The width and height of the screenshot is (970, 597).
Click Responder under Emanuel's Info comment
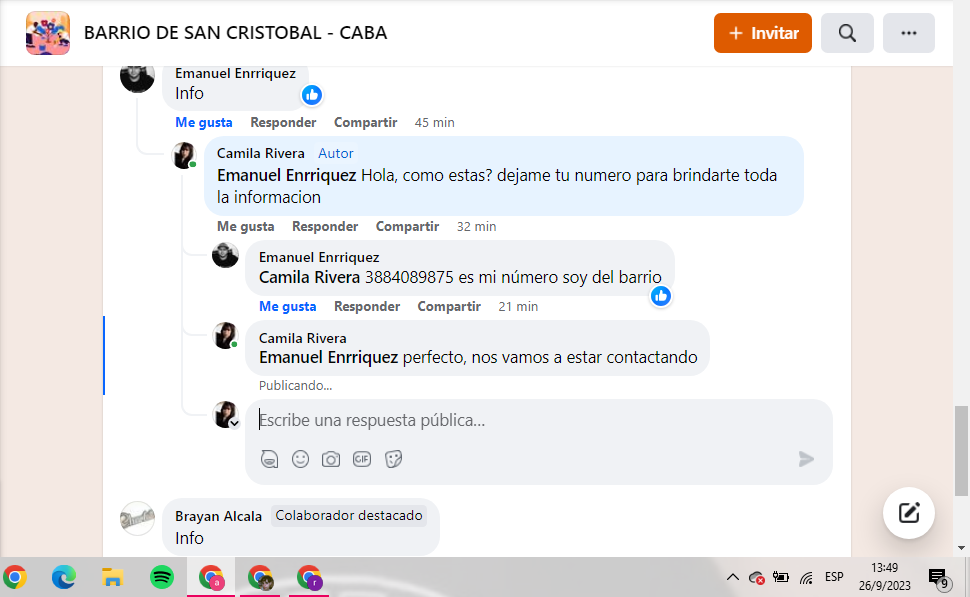pos(283,122)
